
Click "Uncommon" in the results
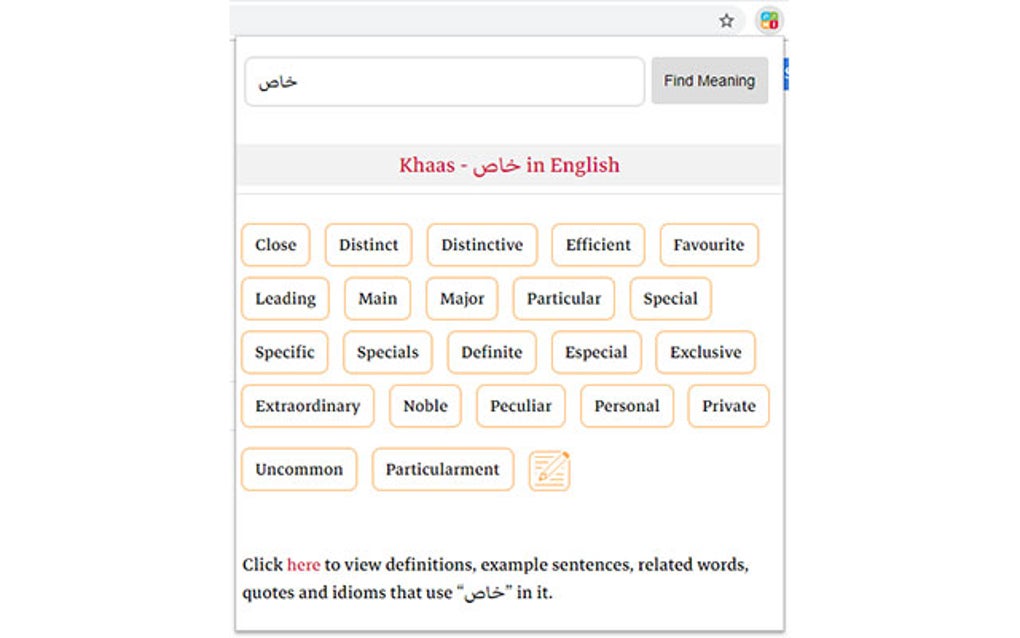tap(298, 469)
